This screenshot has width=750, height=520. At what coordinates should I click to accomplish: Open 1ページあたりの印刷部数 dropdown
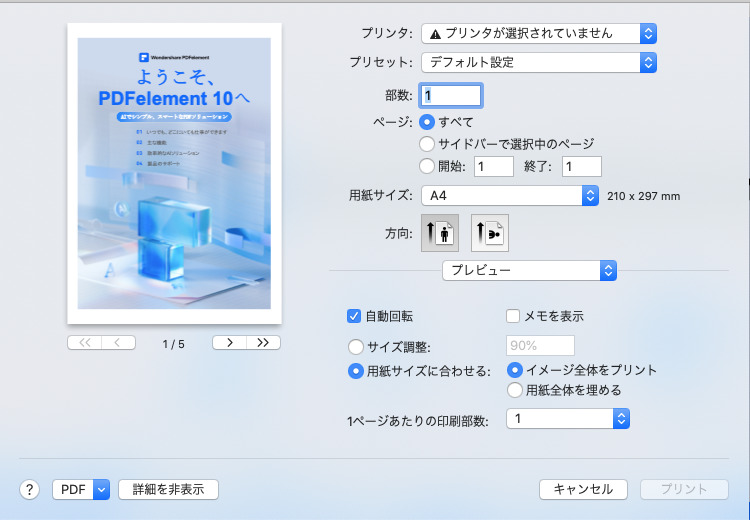[568, 419]
